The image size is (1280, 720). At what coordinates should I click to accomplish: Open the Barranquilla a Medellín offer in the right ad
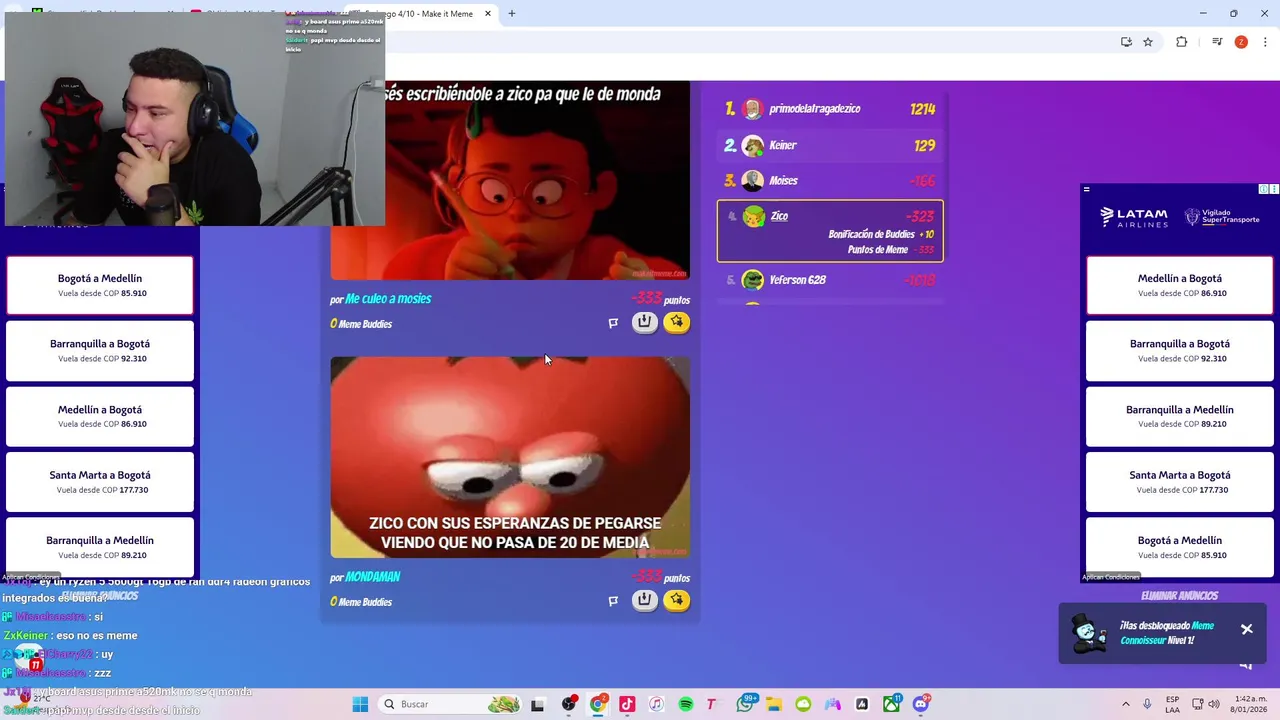(x=1180, y=416)
